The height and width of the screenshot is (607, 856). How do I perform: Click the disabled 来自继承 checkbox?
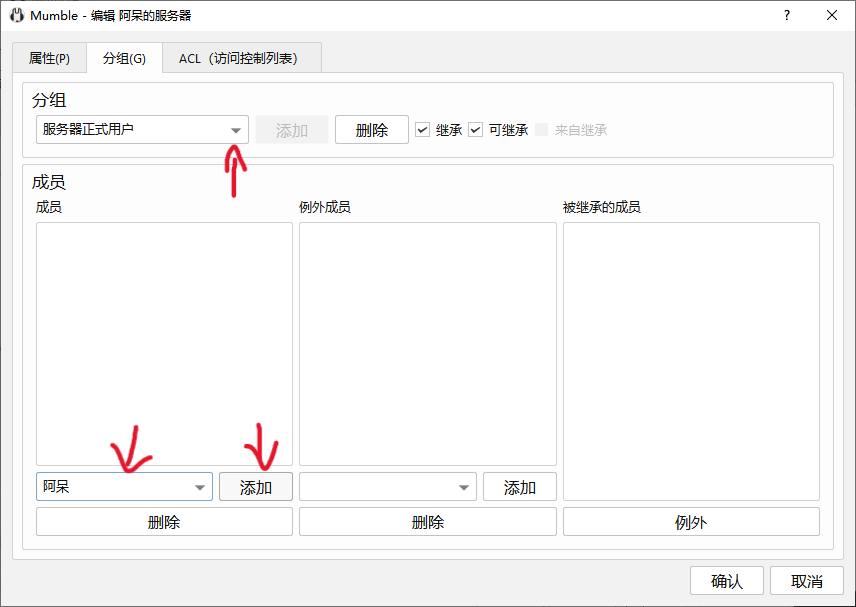click(x=542, y=130)
